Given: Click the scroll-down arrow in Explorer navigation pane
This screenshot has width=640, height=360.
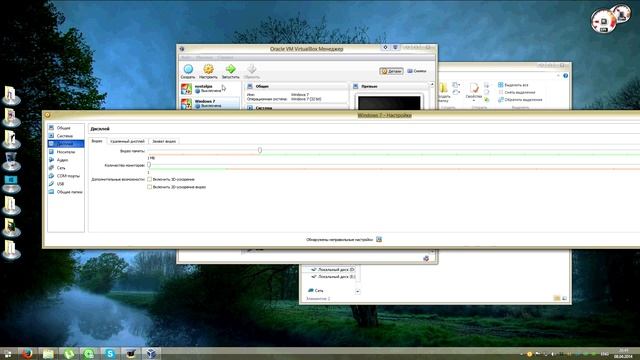Looking at the screenshot, I should click(358, 291).
